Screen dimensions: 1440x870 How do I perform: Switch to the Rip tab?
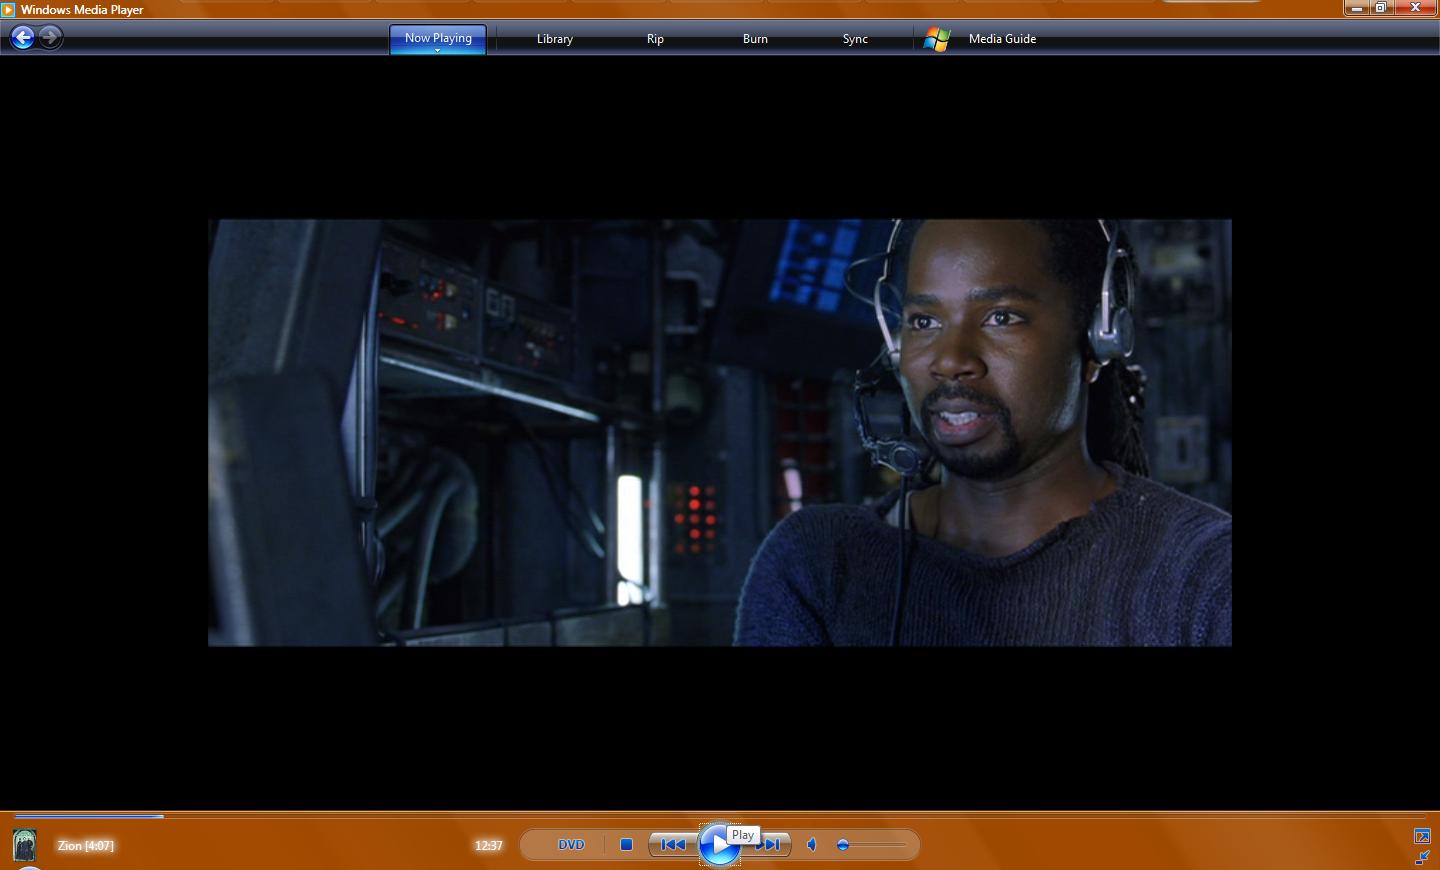coord(655,39)
